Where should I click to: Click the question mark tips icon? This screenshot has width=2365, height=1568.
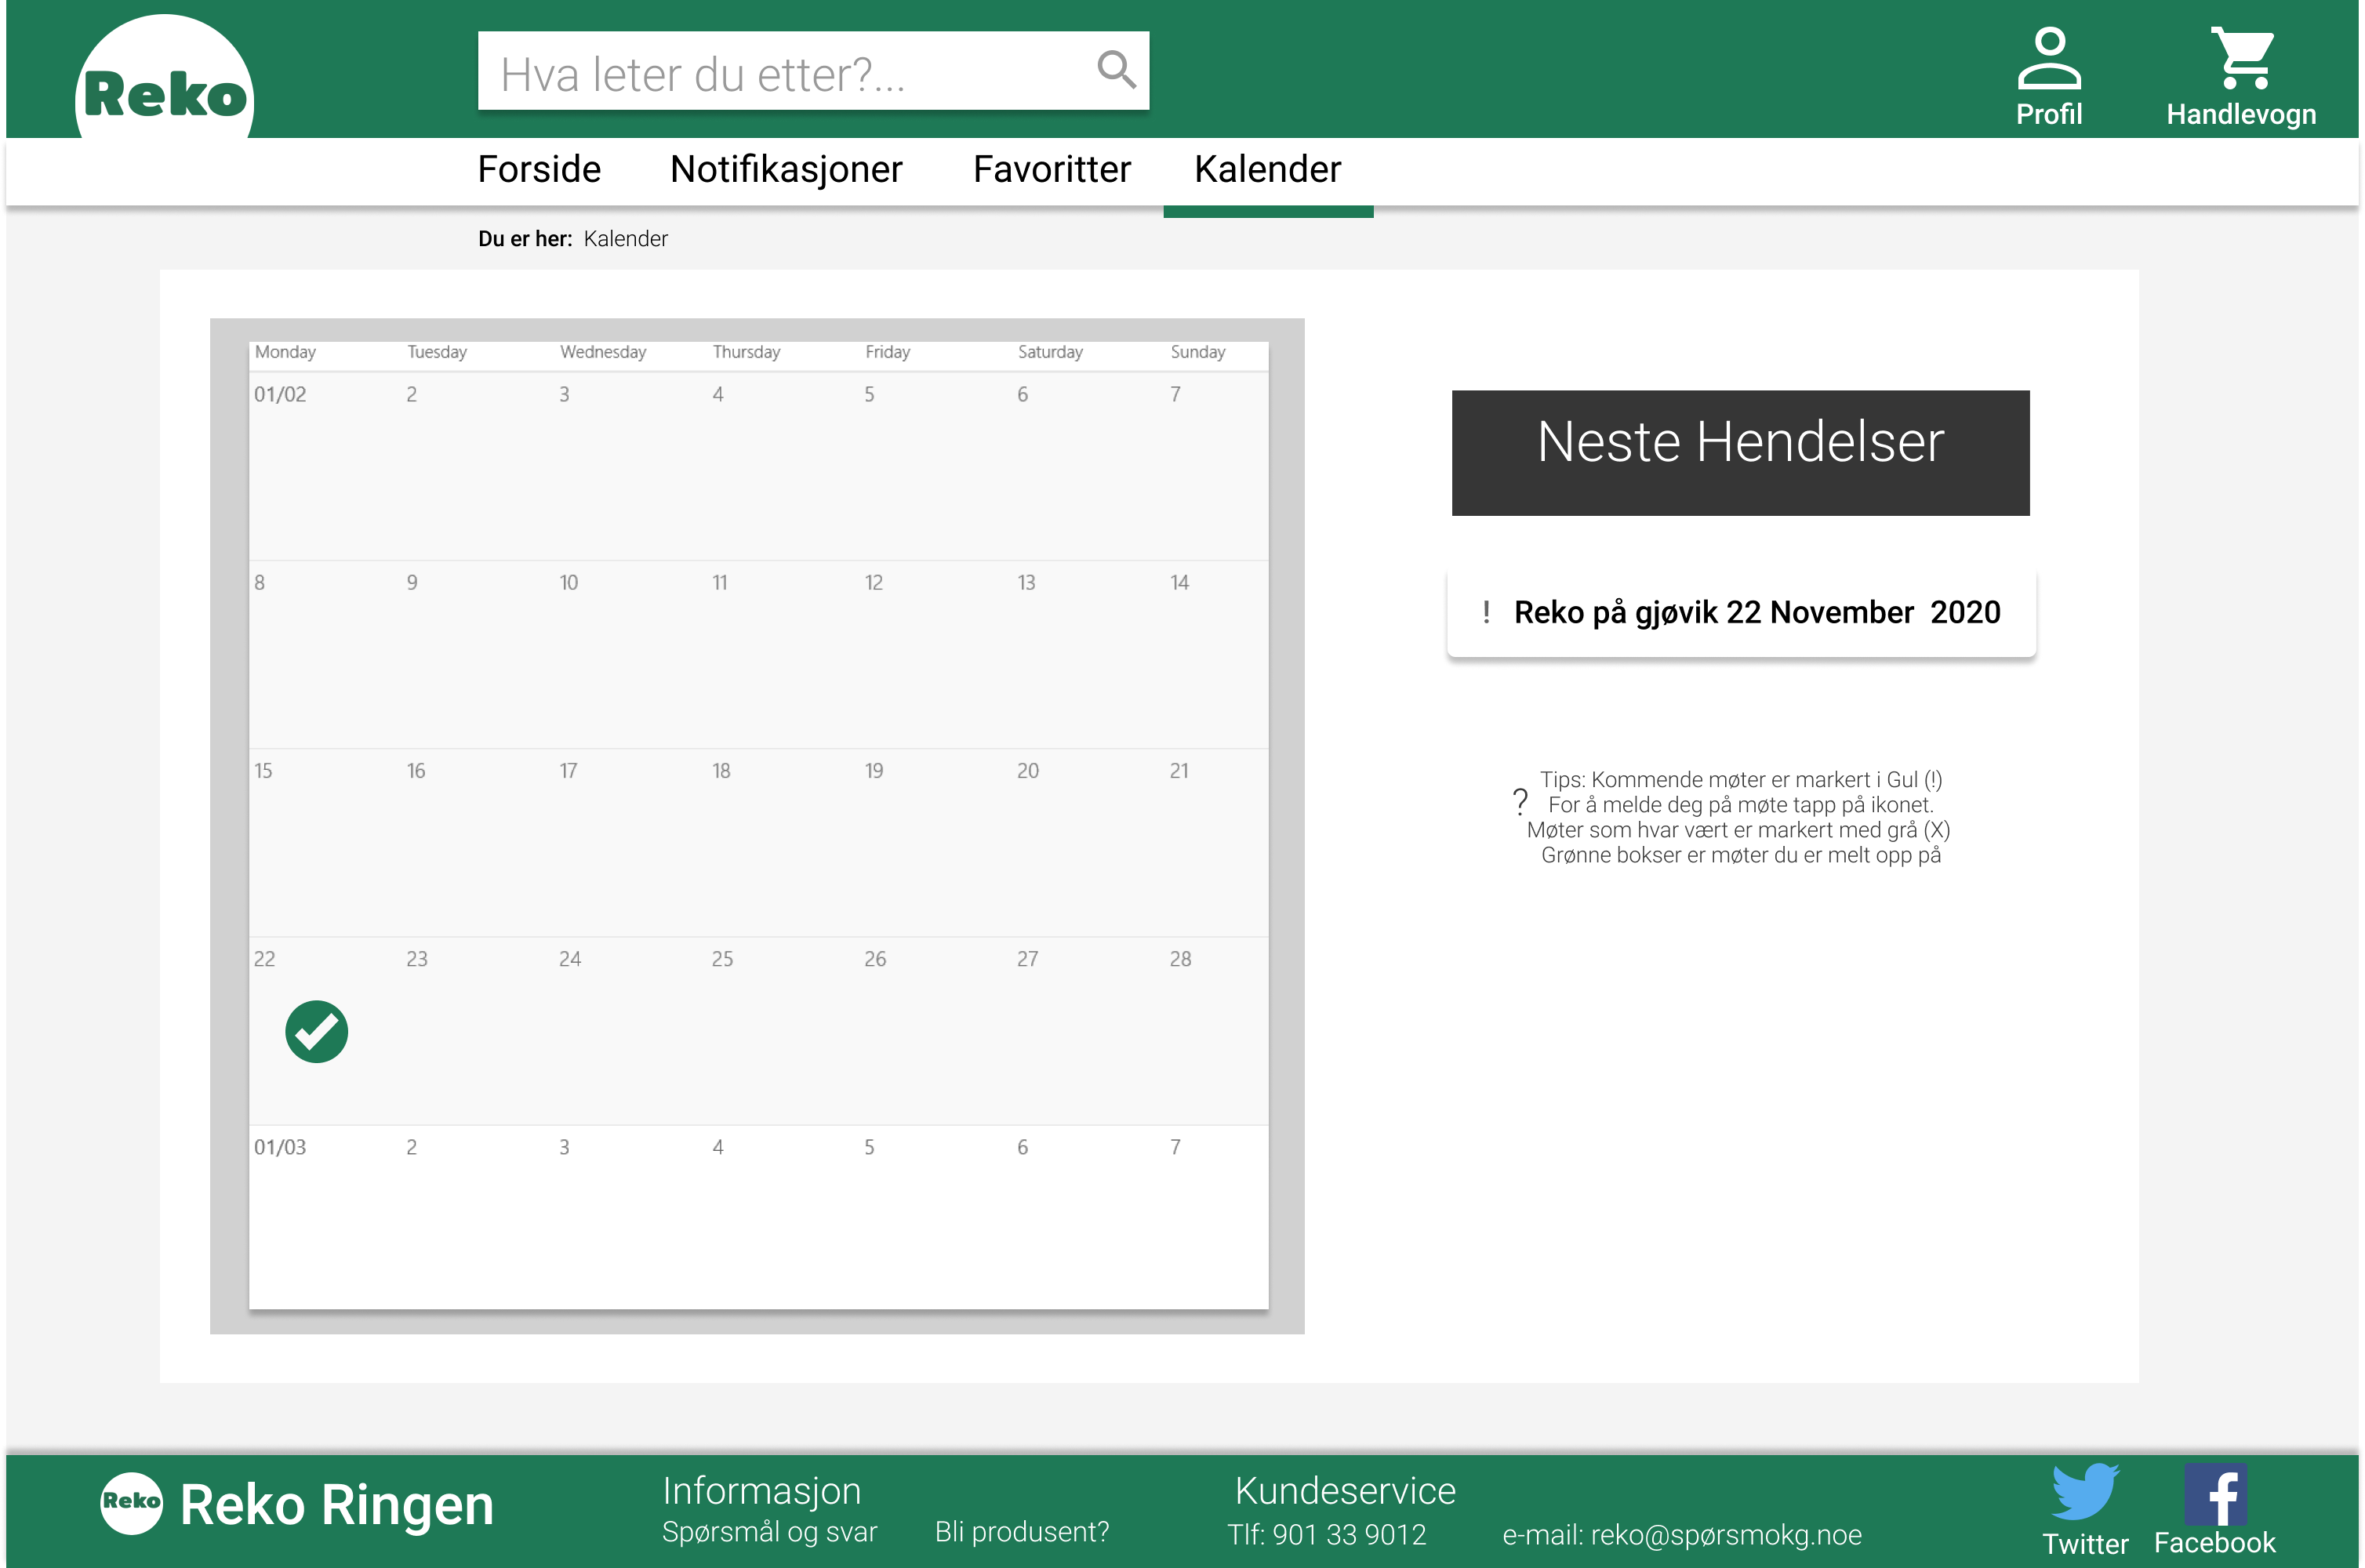pyautogui.click(x=1520, y=801)
